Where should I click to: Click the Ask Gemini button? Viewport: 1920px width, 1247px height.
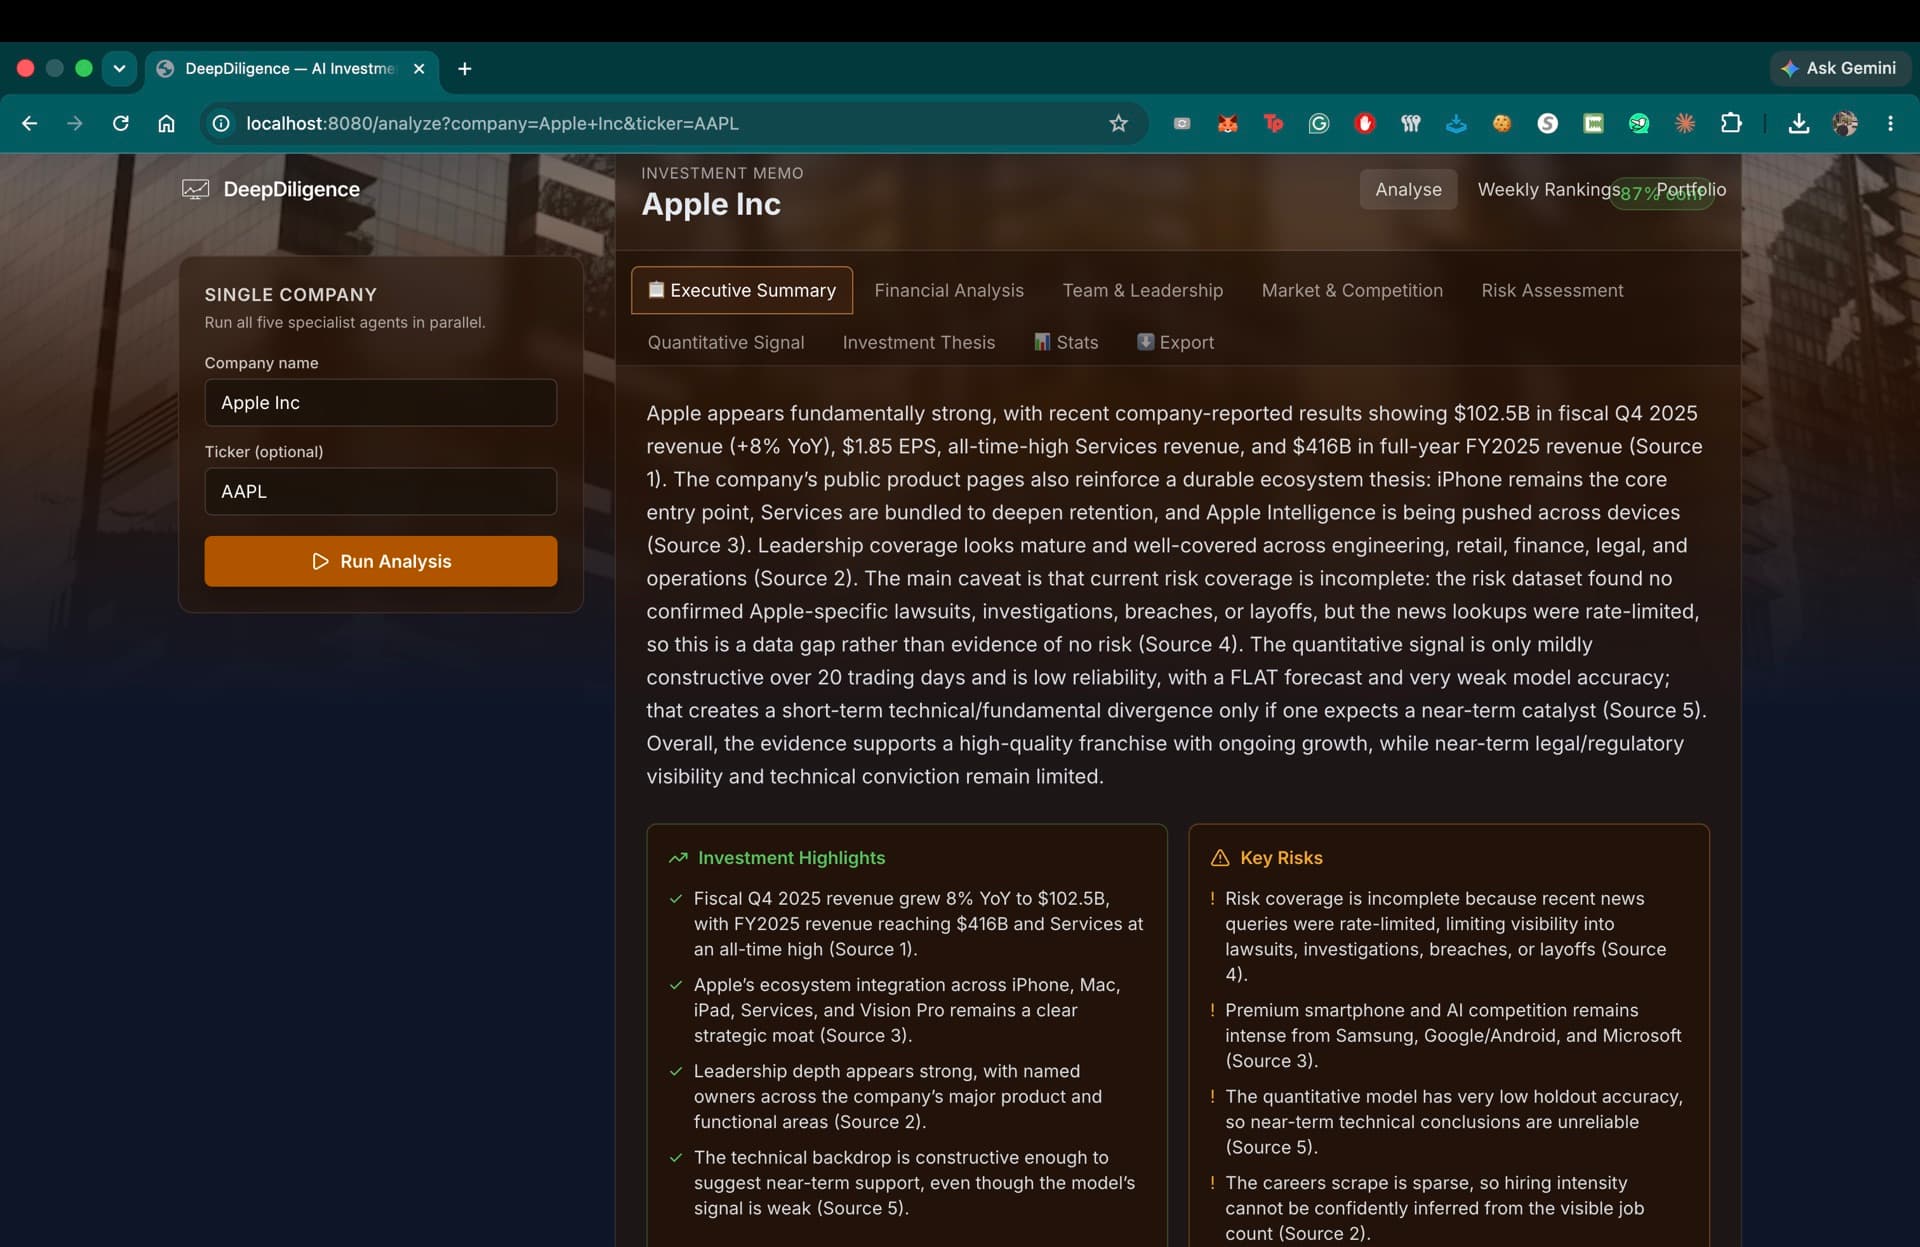(1839, 68)
